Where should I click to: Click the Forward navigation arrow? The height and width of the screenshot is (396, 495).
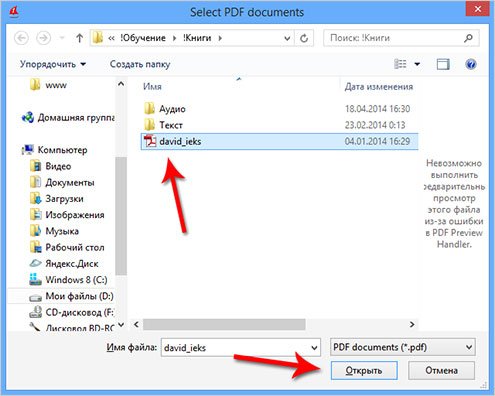43,38
